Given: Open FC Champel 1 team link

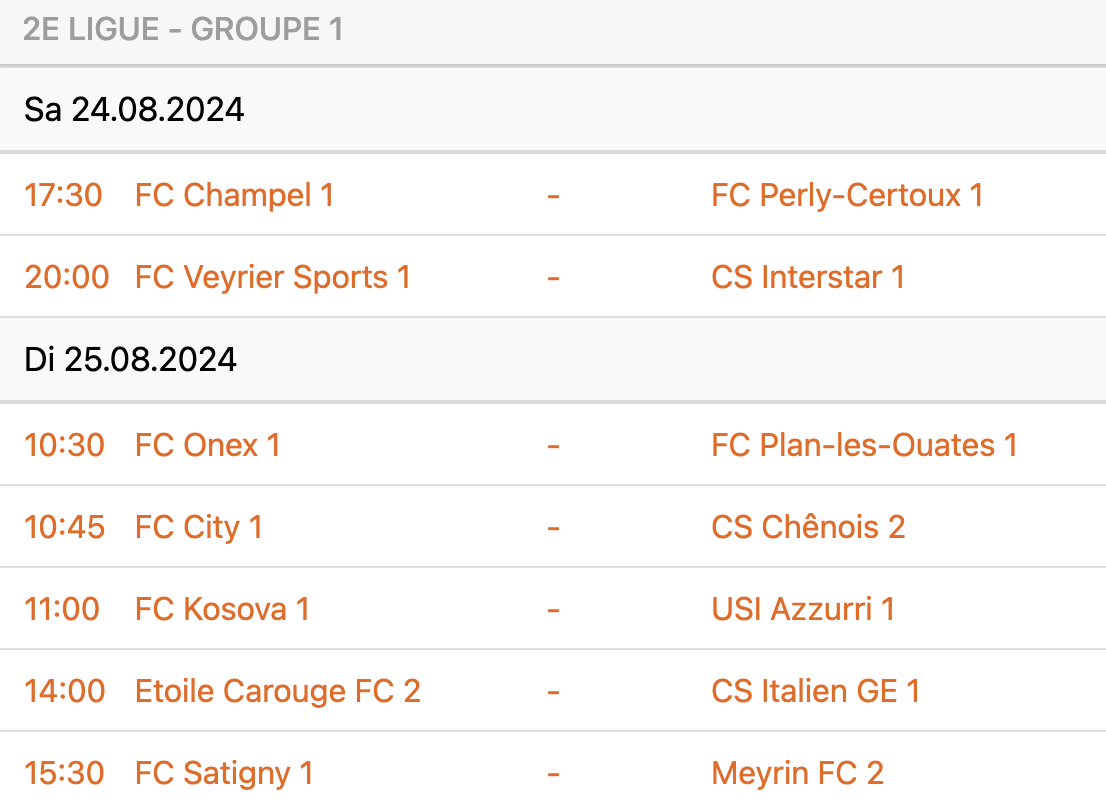Looking at the screenshot, I should (234, 195).
